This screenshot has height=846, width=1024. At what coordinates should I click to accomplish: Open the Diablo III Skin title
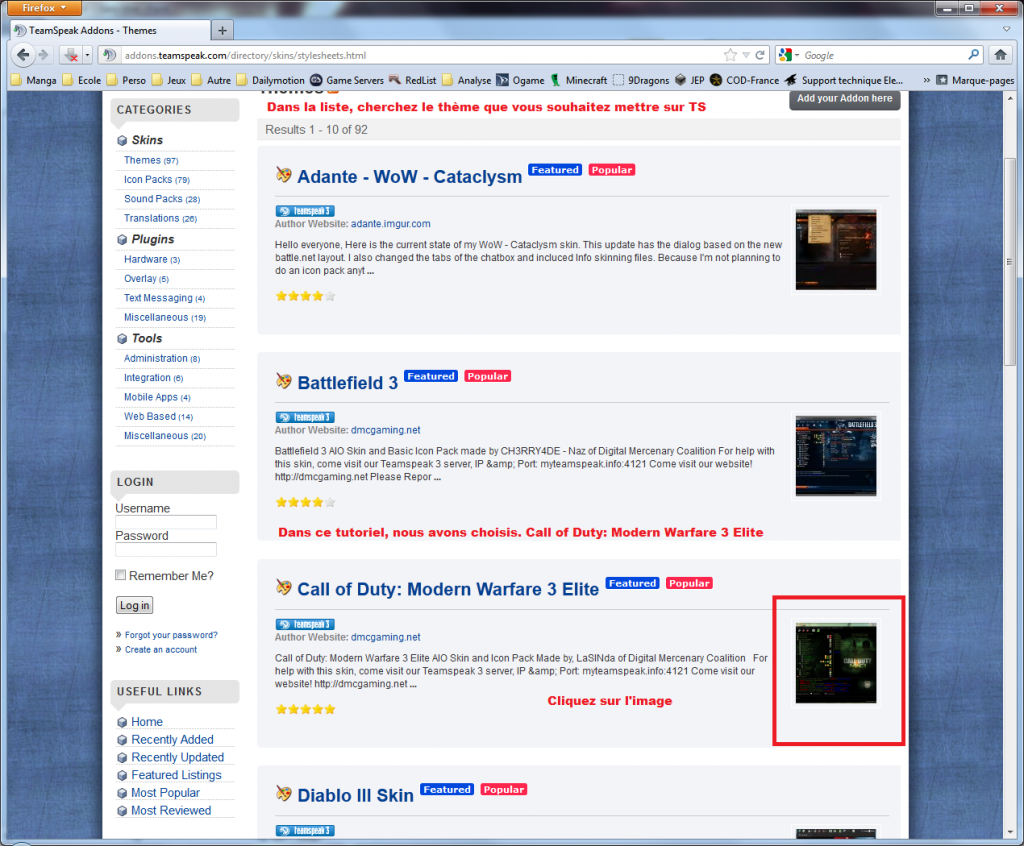coord(355,796)
